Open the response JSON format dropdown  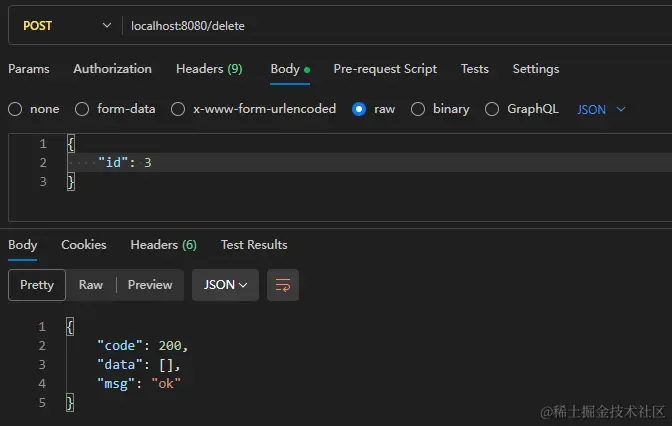225,285
